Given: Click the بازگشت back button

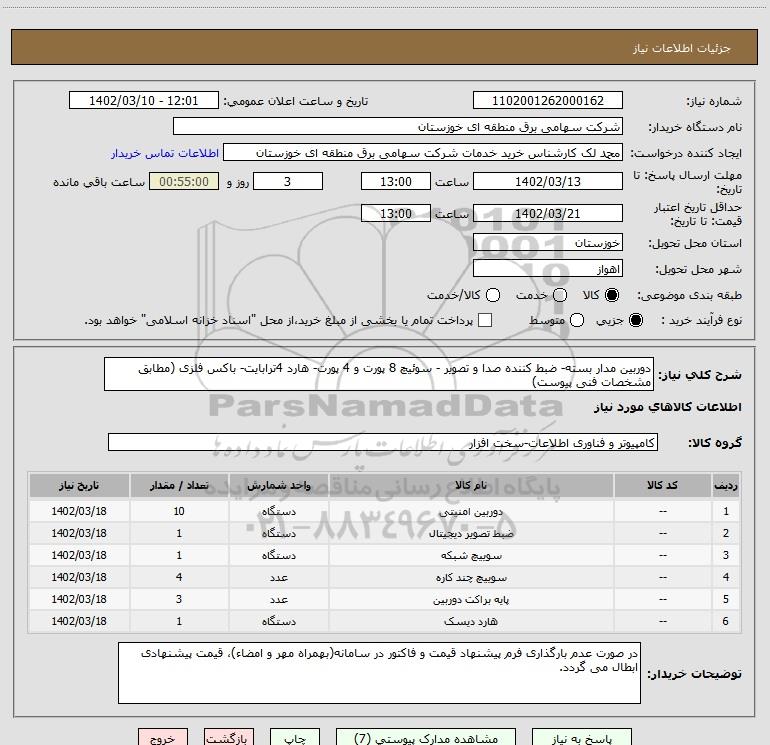Looking at the screenshot, I should pos(232,738).
